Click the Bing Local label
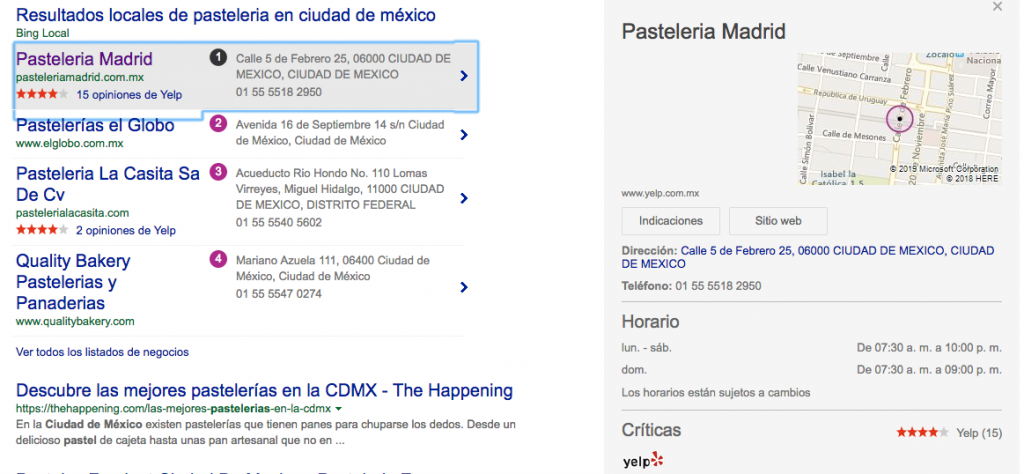This screenshot has width=1024, height=474. click(42, 33)
